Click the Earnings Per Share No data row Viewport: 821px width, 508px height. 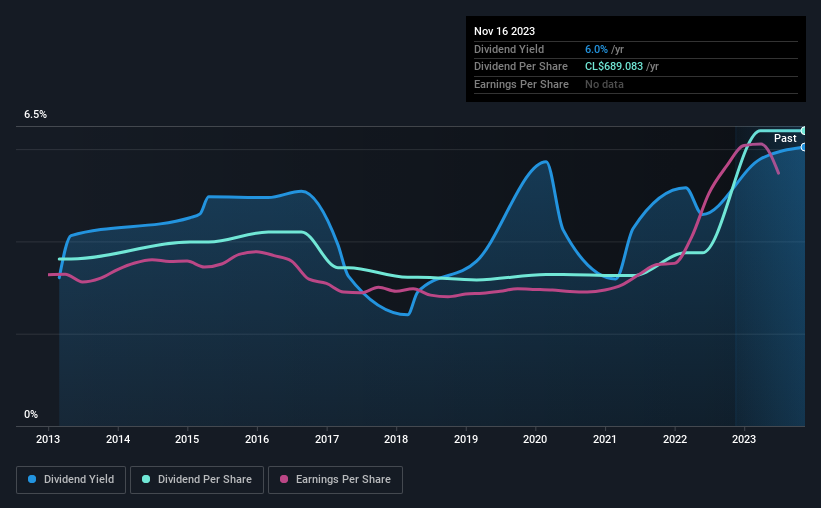(x=636, y=84)
